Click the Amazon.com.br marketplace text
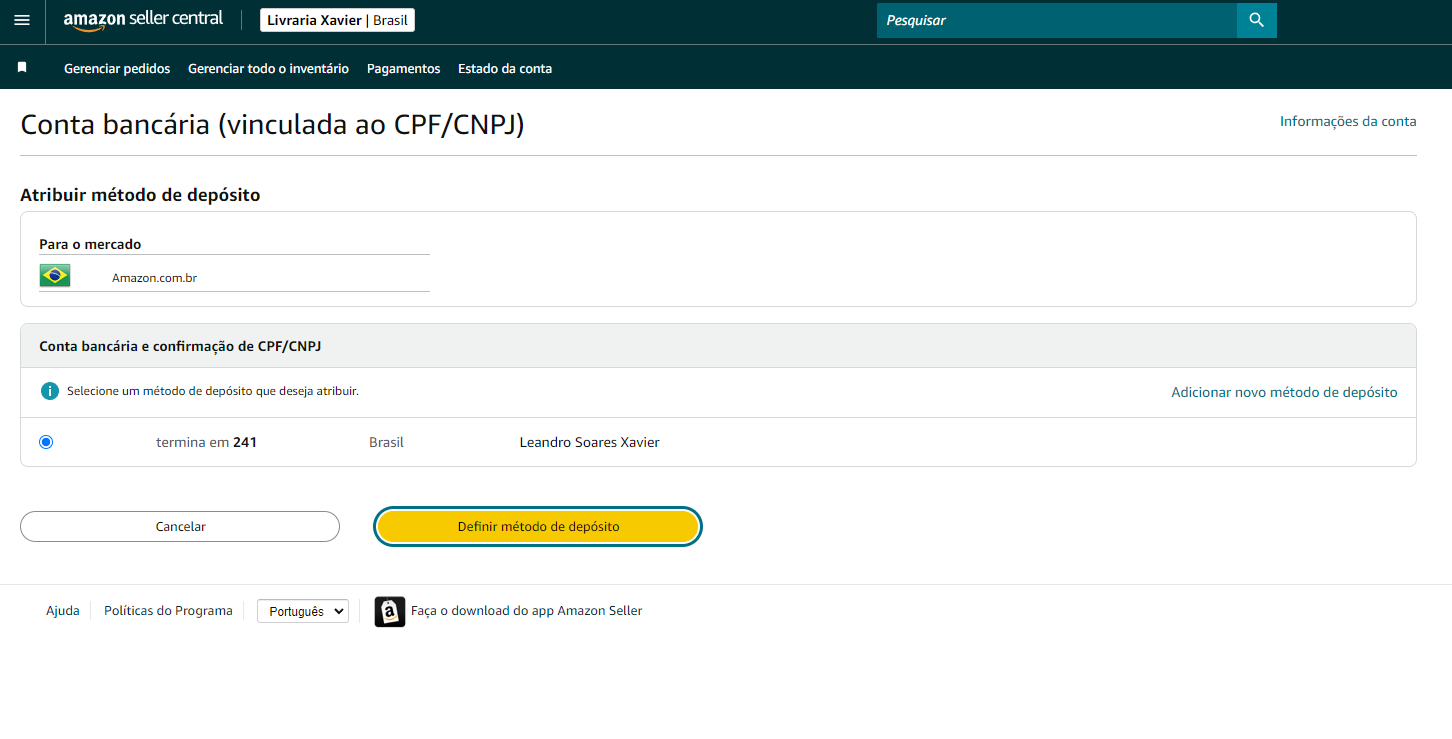The width and height of the screenshot is (1452, 739). [x=154, y=278]
